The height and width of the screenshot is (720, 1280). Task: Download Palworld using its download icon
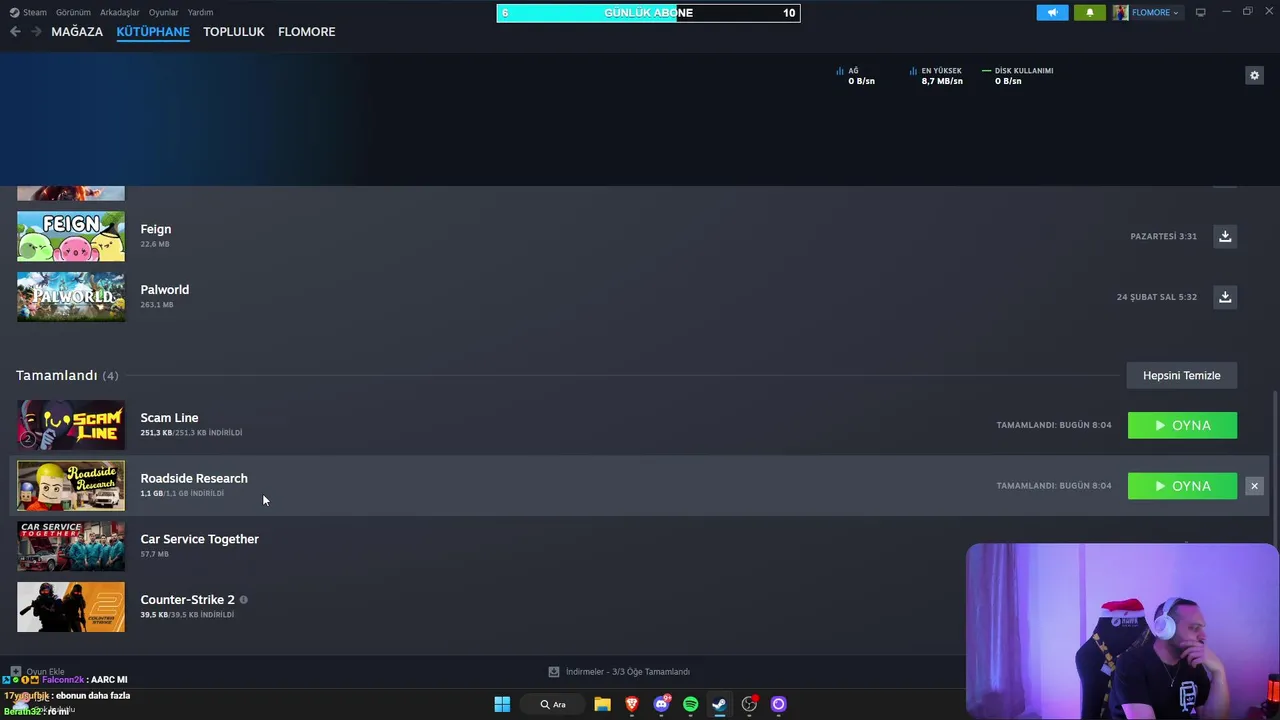[x=1225, y=297]
